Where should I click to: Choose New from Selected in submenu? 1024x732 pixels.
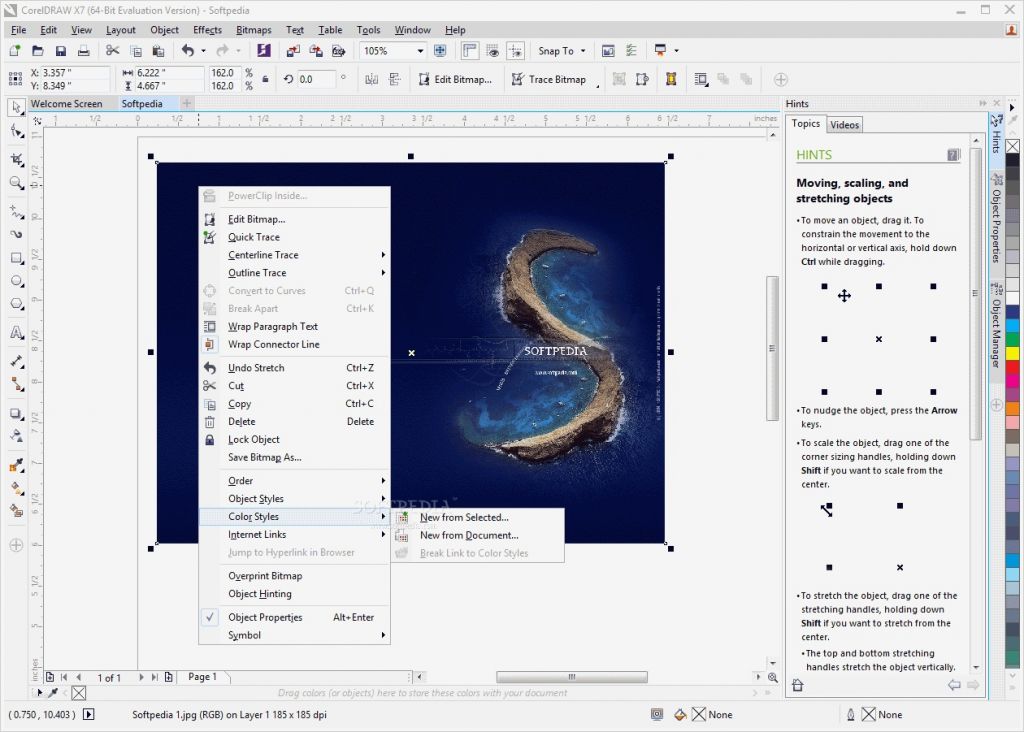(464, 518)
